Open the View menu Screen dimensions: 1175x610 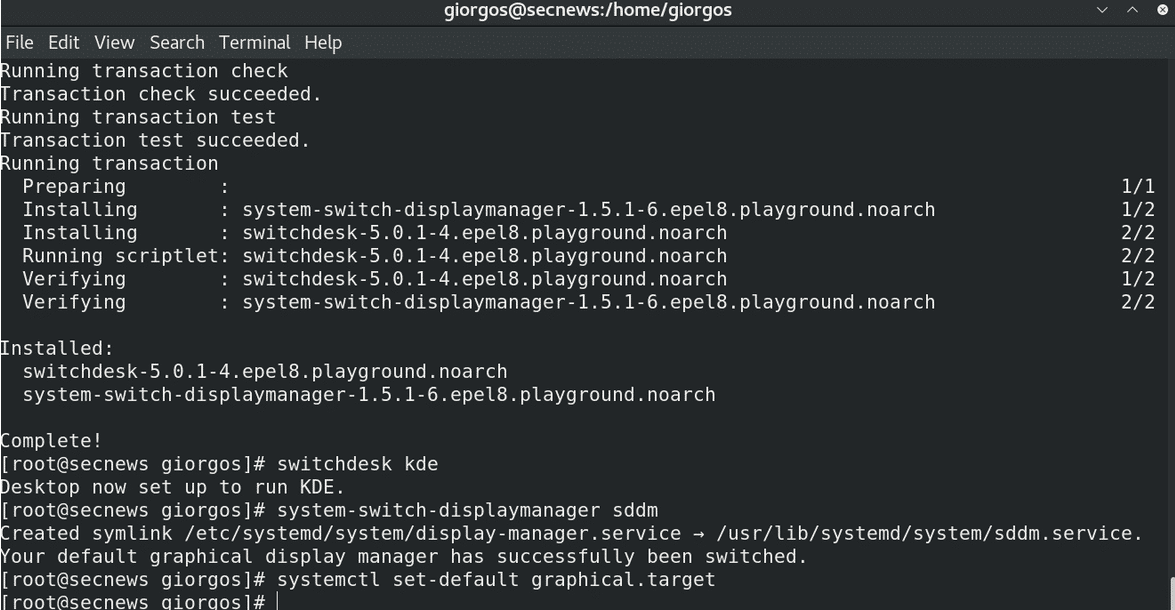[114, 43]
